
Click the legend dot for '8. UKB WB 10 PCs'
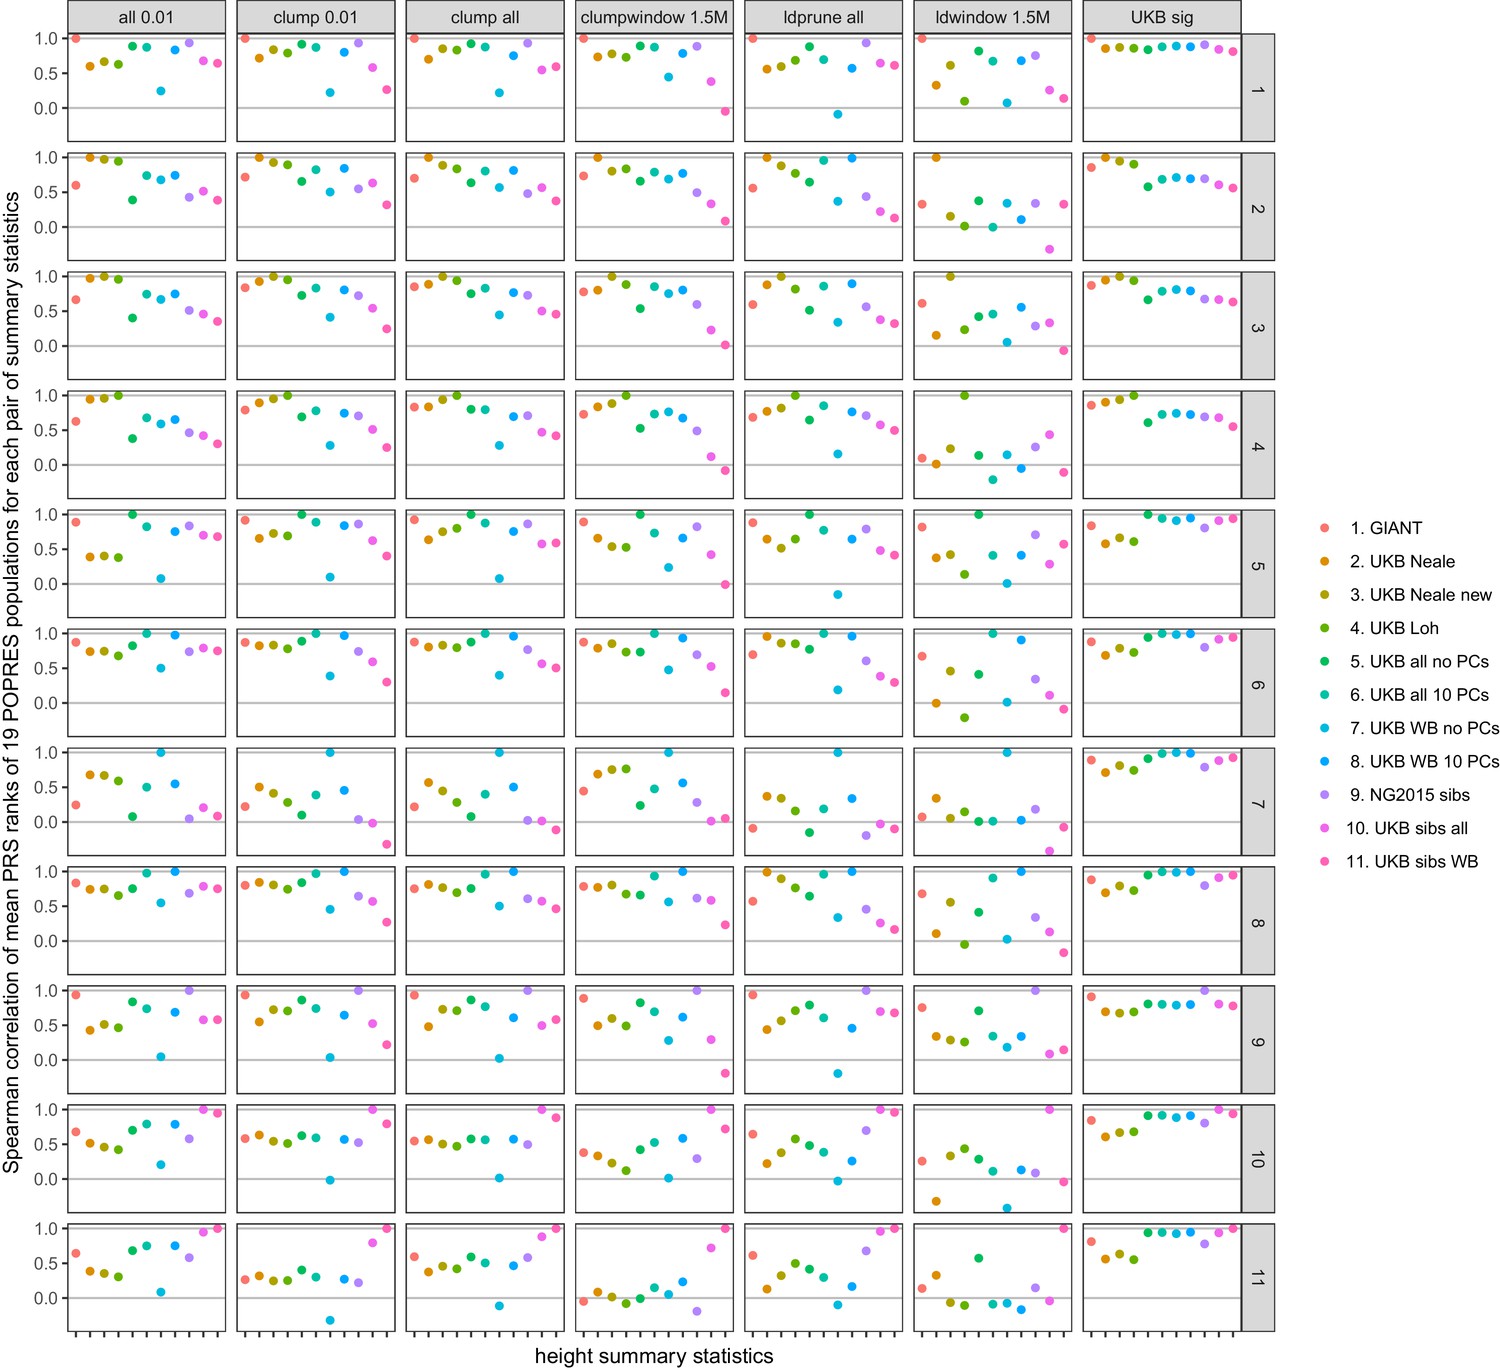(1325, 761)
